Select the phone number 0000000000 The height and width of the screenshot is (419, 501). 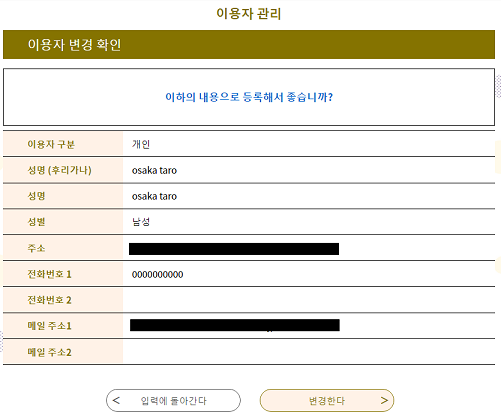(157, 275)
